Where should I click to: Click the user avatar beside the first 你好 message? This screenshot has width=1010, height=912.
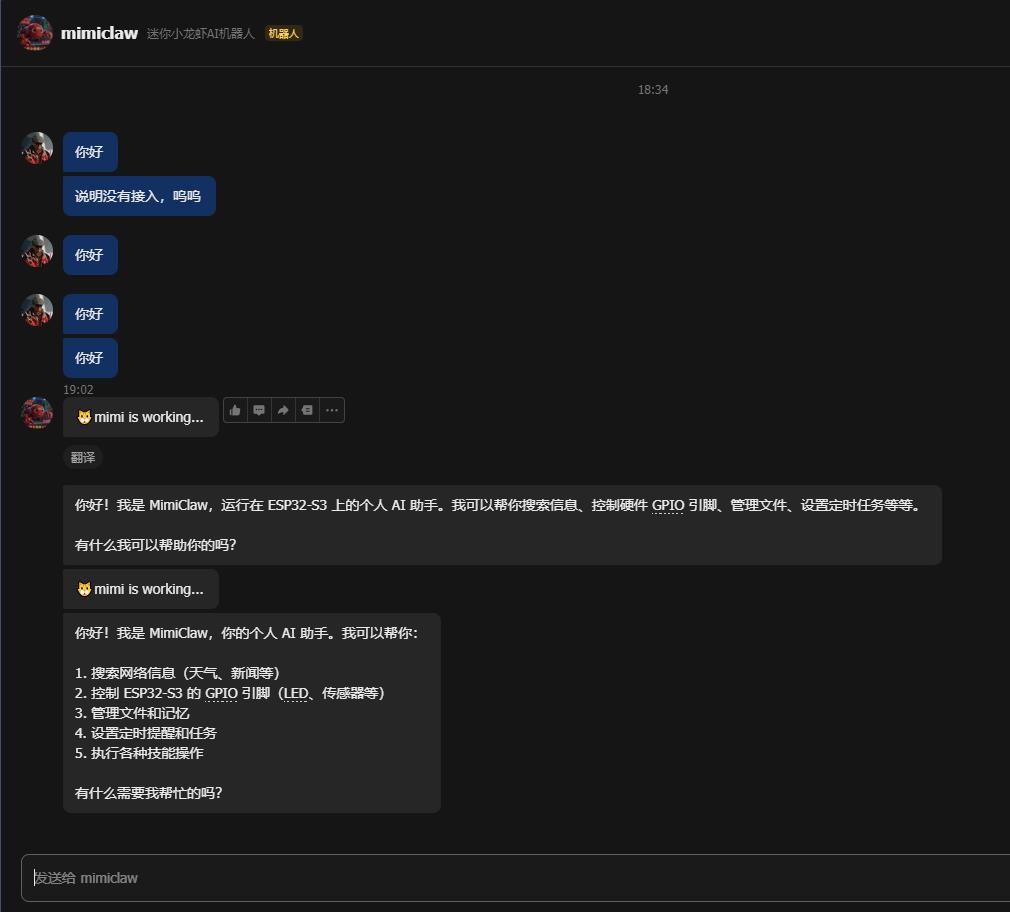[x=36, y=147]
